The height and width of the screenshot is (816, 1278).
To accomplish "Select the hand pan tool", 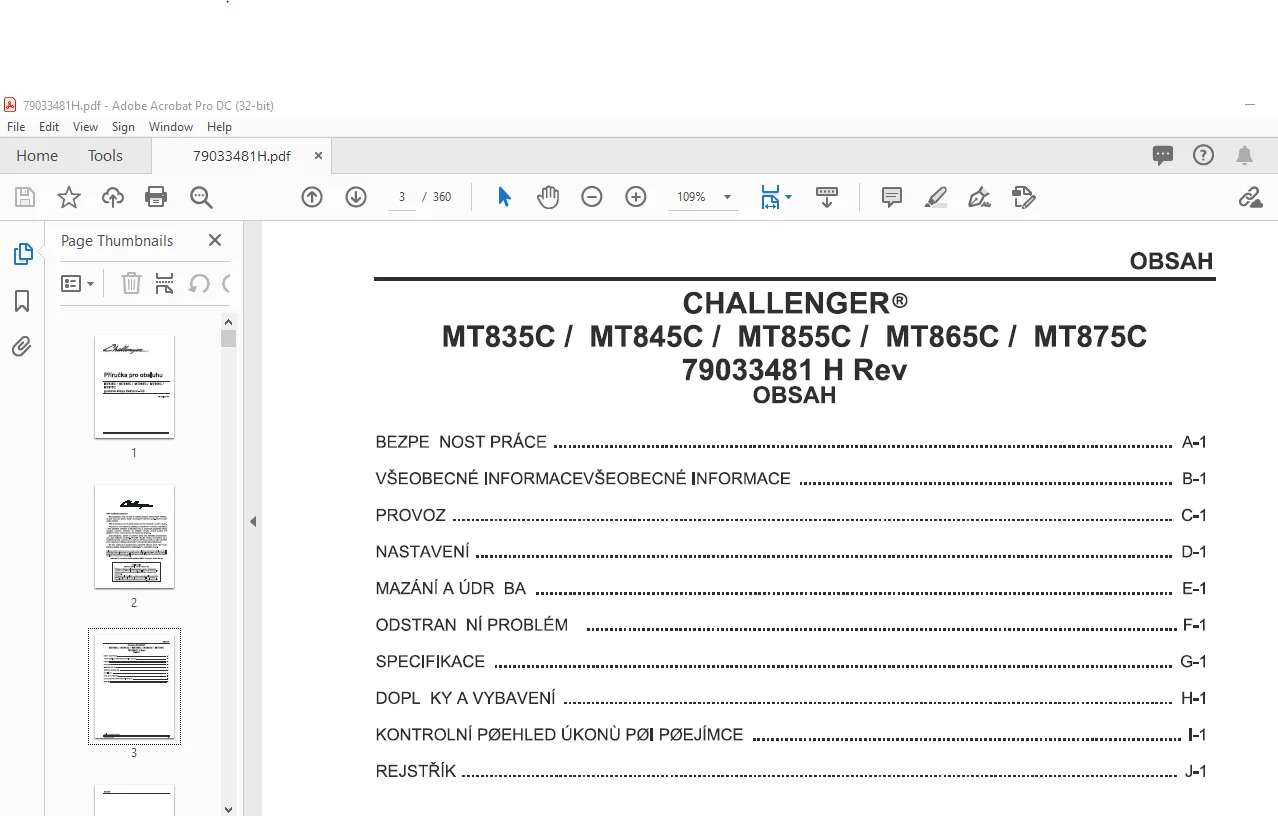I will coord(548,197).
